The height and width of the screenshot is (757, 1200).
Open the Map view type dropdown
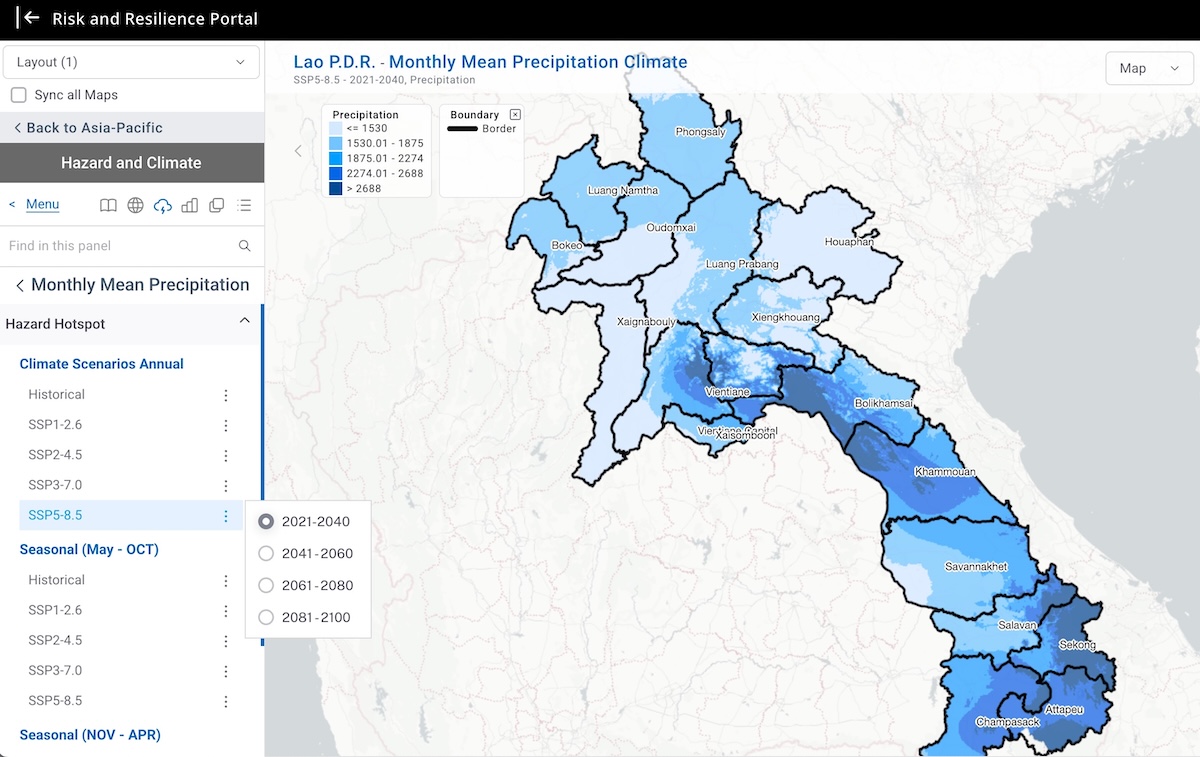pos(1149,68)
